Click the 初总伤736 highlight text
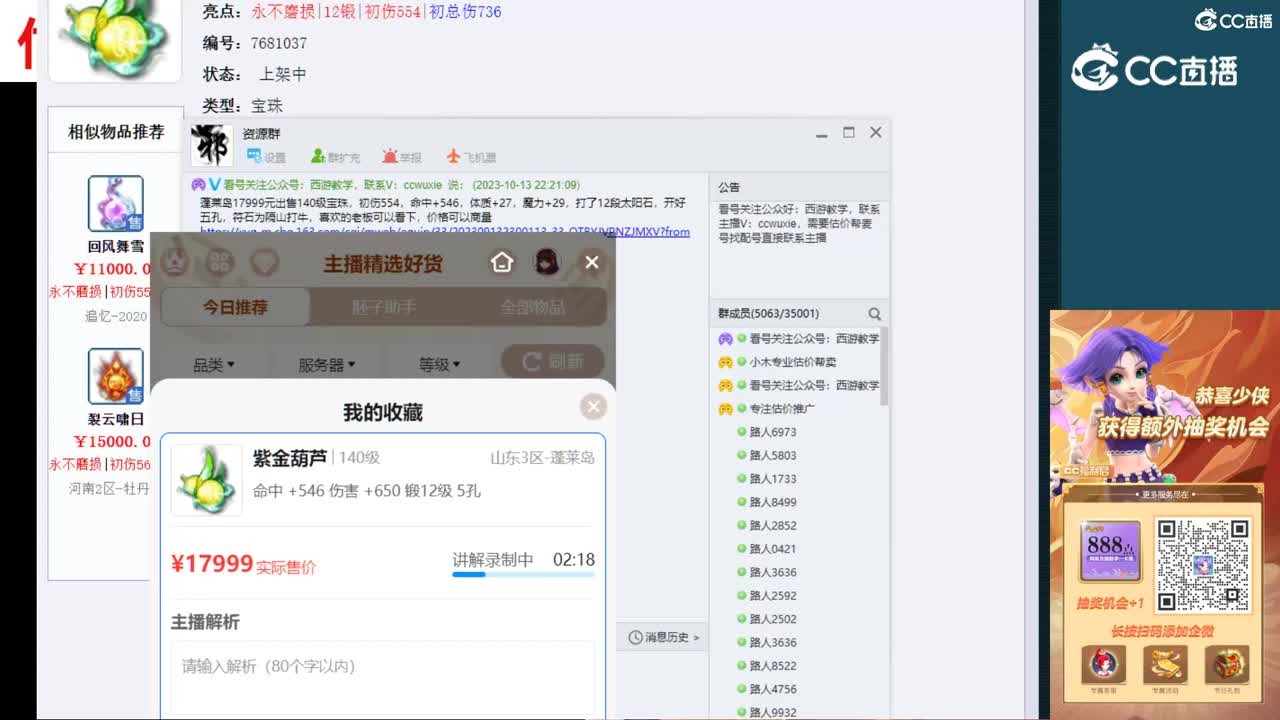The image size is (1280, 720). (465, 12)
